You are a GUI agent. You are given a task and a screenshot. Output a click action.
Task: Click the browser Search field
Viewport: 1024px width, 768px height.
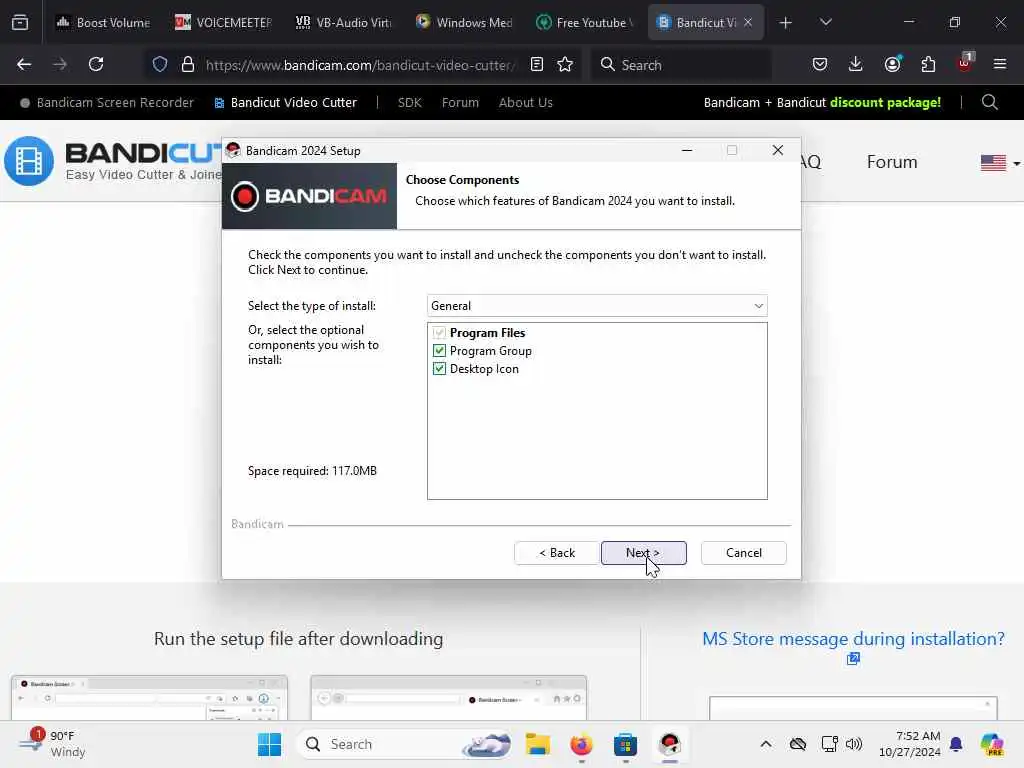[682, 65]
